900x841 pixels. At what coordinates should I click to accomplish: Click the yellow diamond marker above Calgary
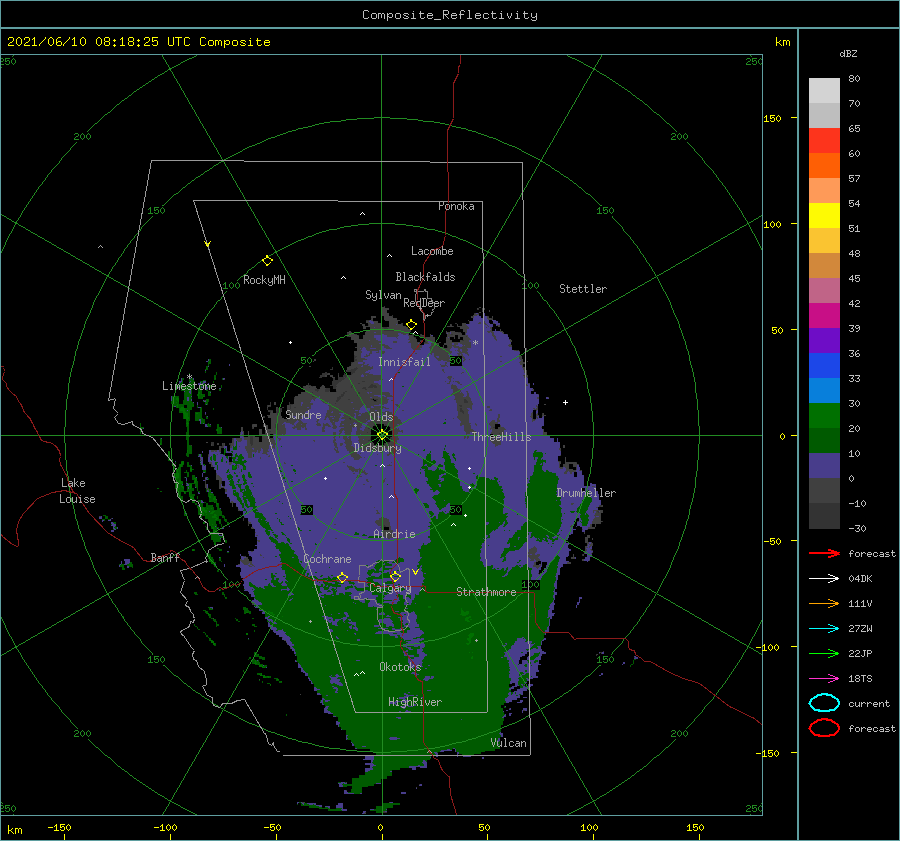click(395, 576)
